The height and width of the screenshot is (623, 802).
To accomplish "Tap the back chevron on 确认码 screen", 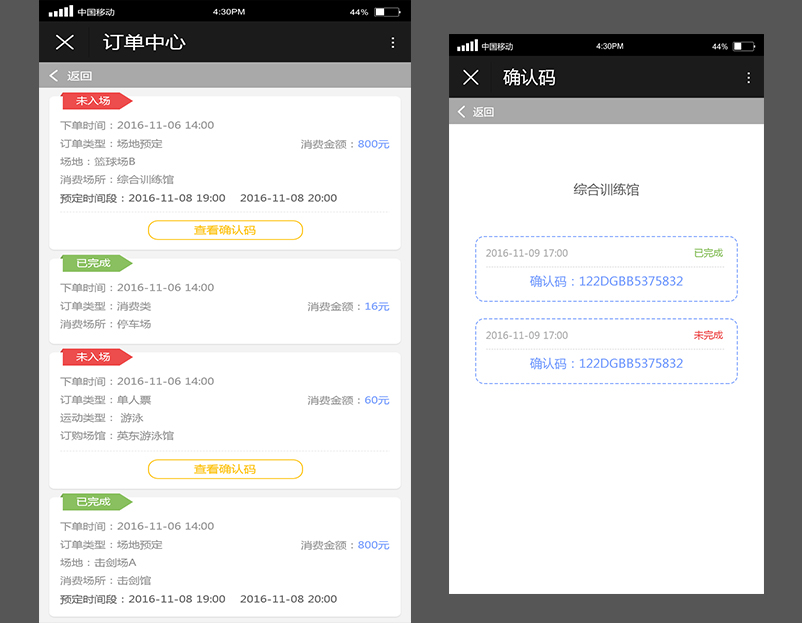I will tap(461, 112).
